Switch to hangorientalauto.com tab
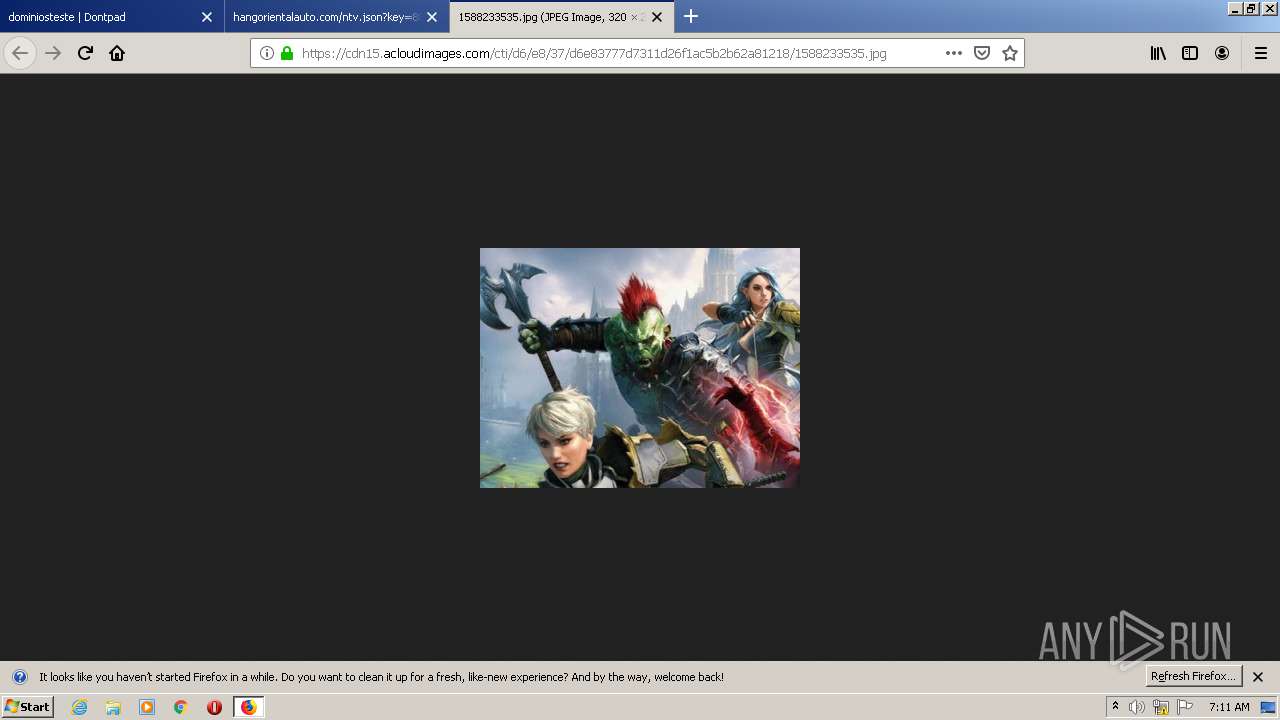1280x720 pixels. (x=336, y=16)
